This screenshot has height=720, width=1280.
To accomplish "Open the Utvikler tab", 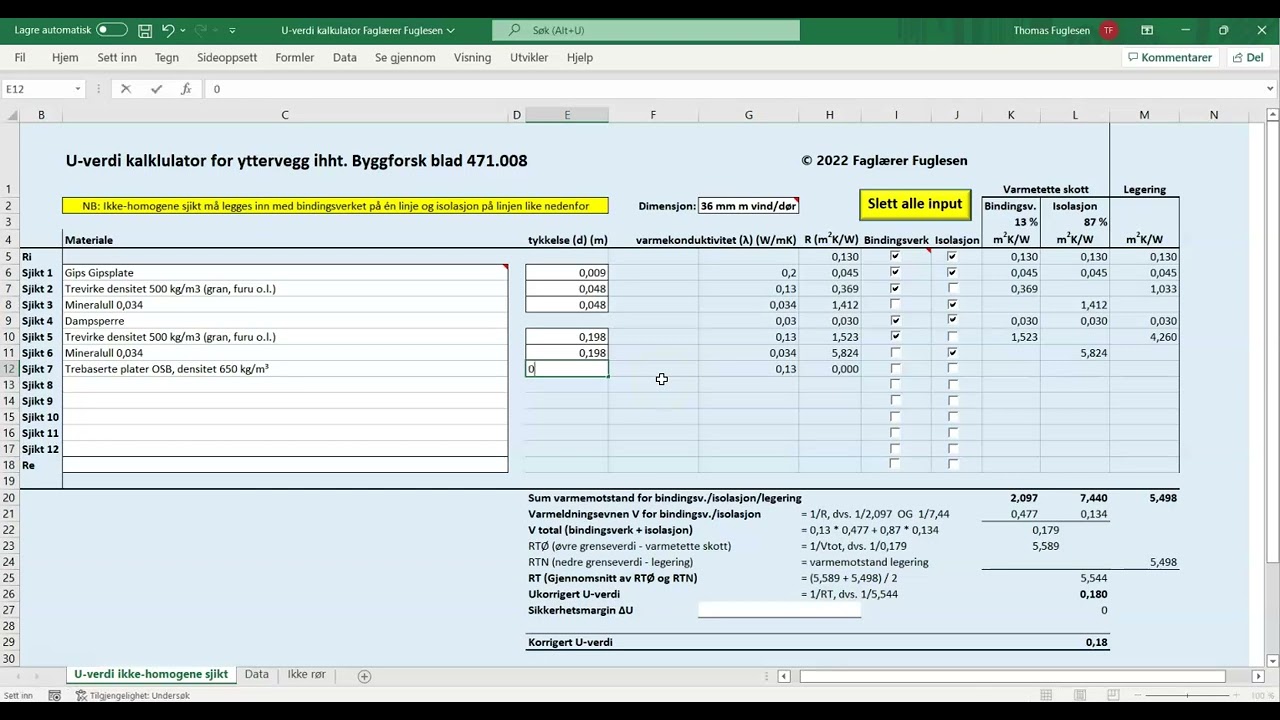I will tap(529, 58).
